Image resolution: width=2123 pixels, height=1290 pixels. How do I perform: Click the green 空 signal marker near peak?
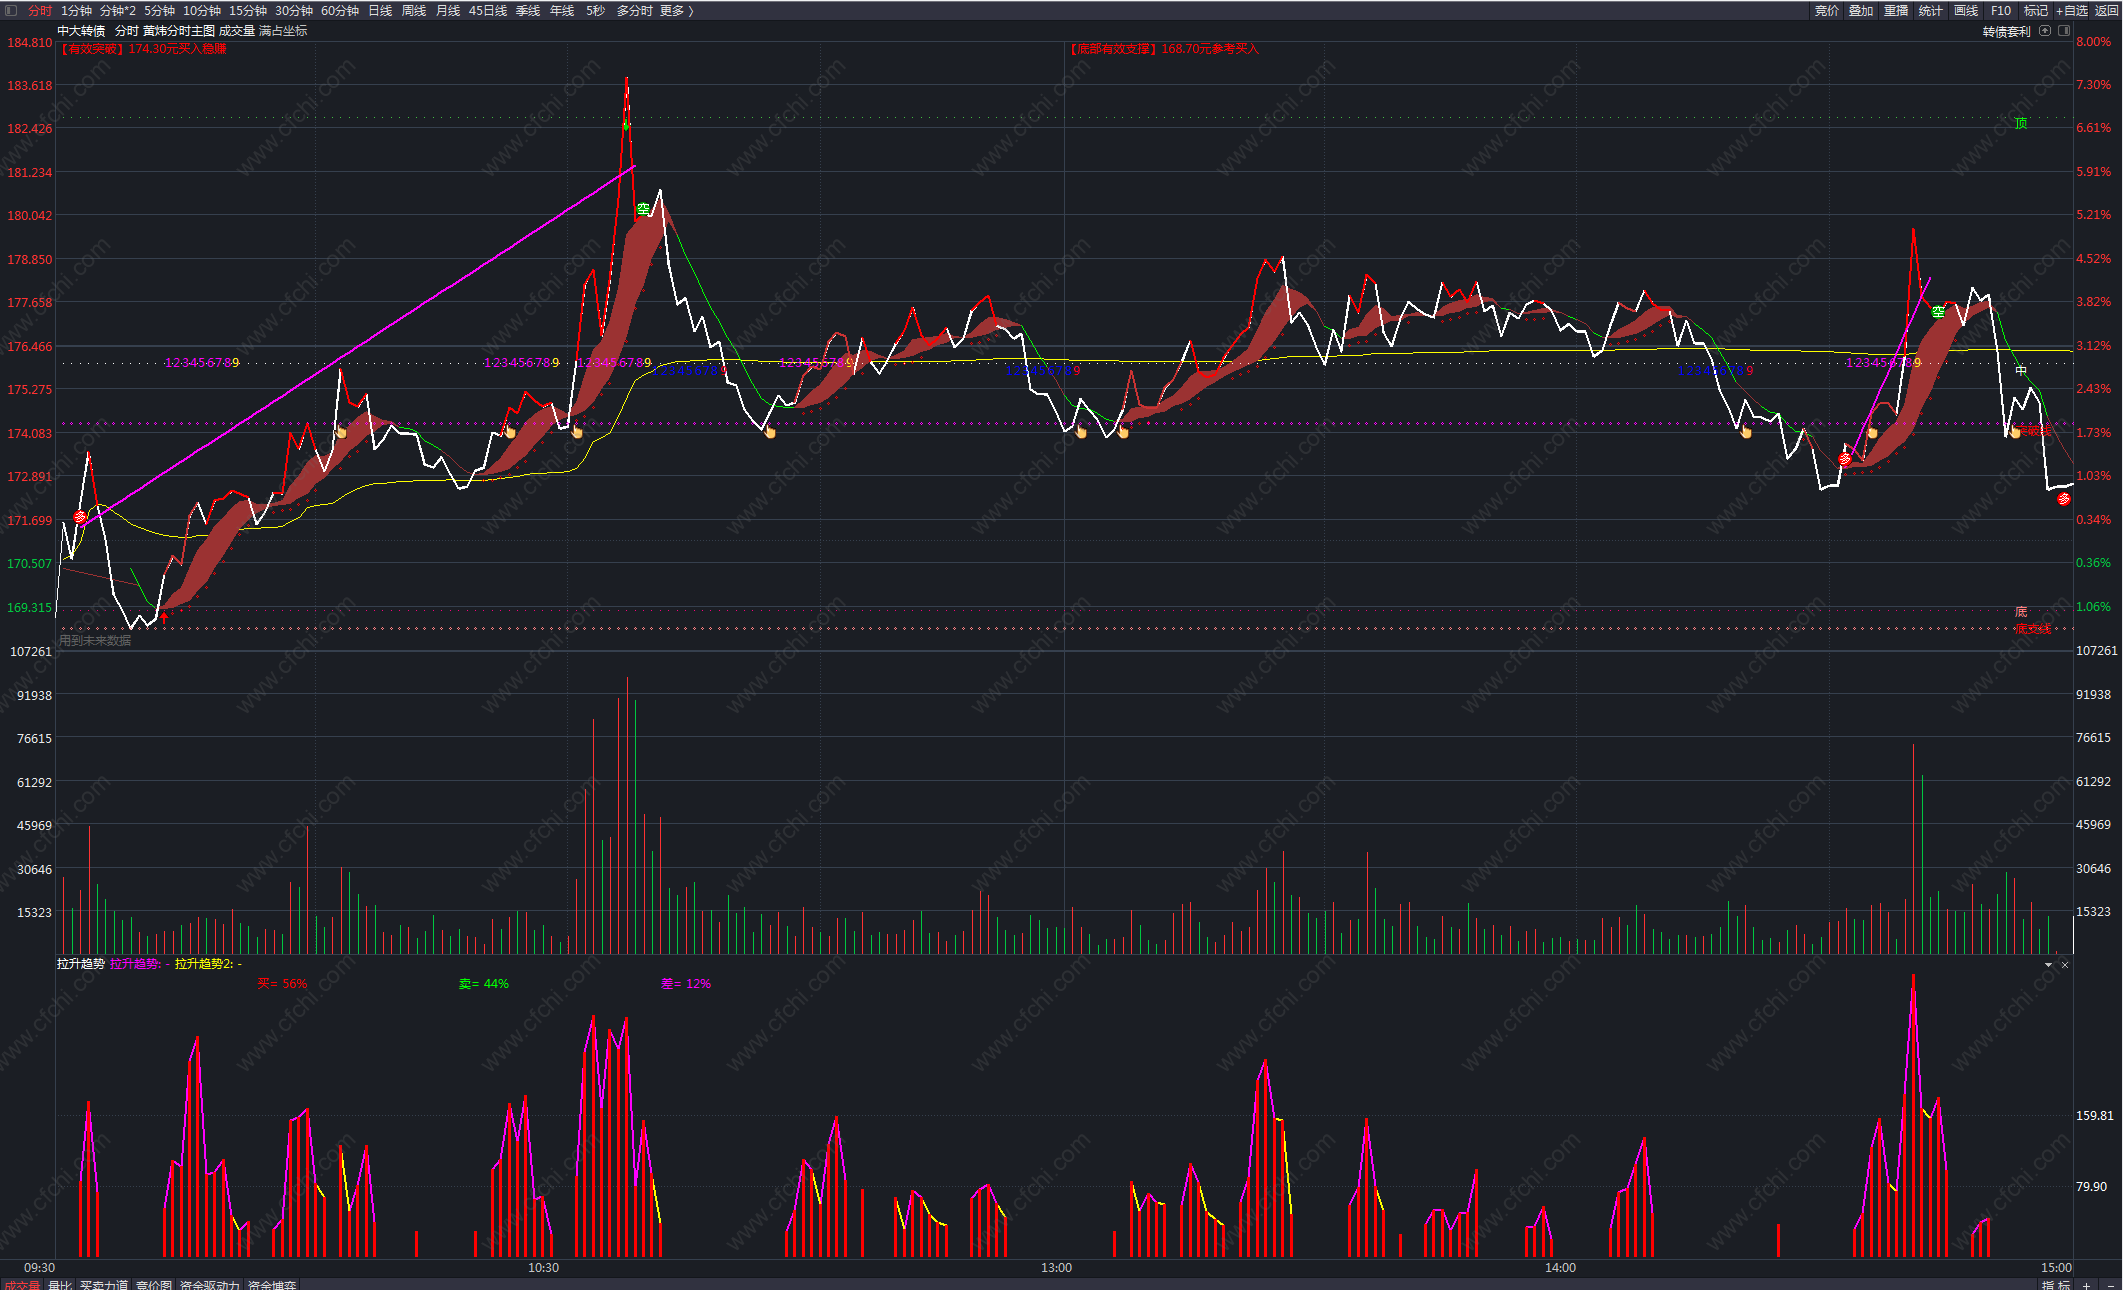[x=643, y=209]
